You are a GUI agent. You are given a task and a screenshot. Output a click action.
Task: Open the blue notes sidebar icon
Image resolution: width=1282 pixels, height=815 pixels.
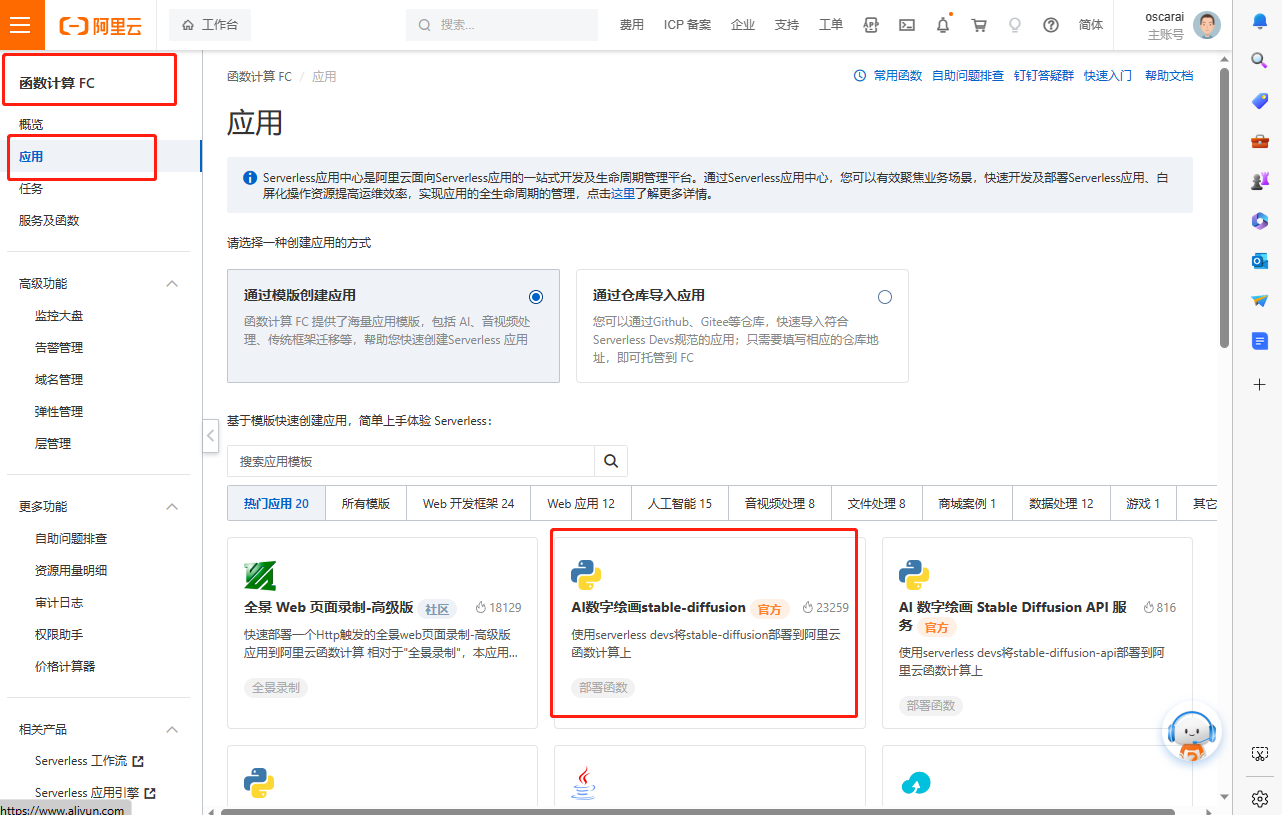1260,341
